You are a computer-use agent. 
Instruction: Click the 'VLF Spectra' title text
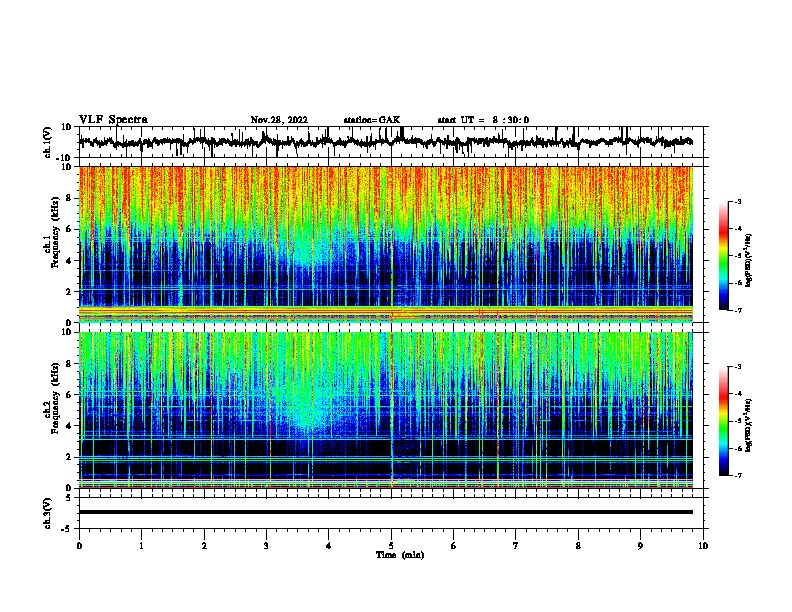113,120
